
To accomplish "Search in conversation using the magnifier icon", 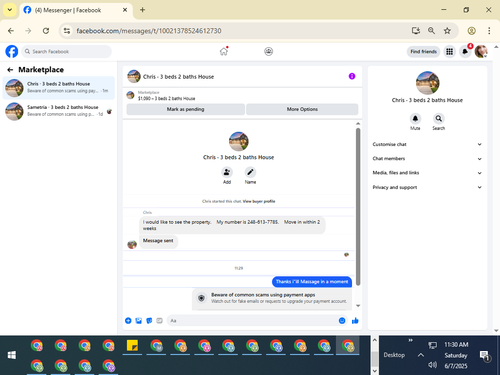I will point(439,118).
